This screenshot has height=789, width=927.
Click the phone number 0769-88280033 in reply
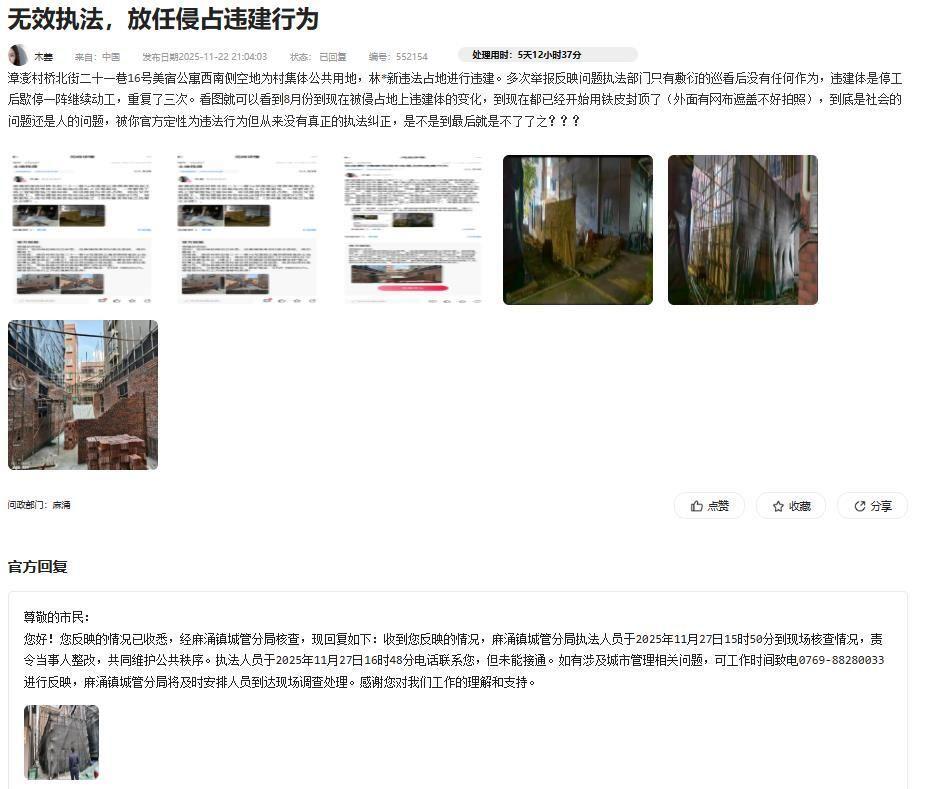841,660
